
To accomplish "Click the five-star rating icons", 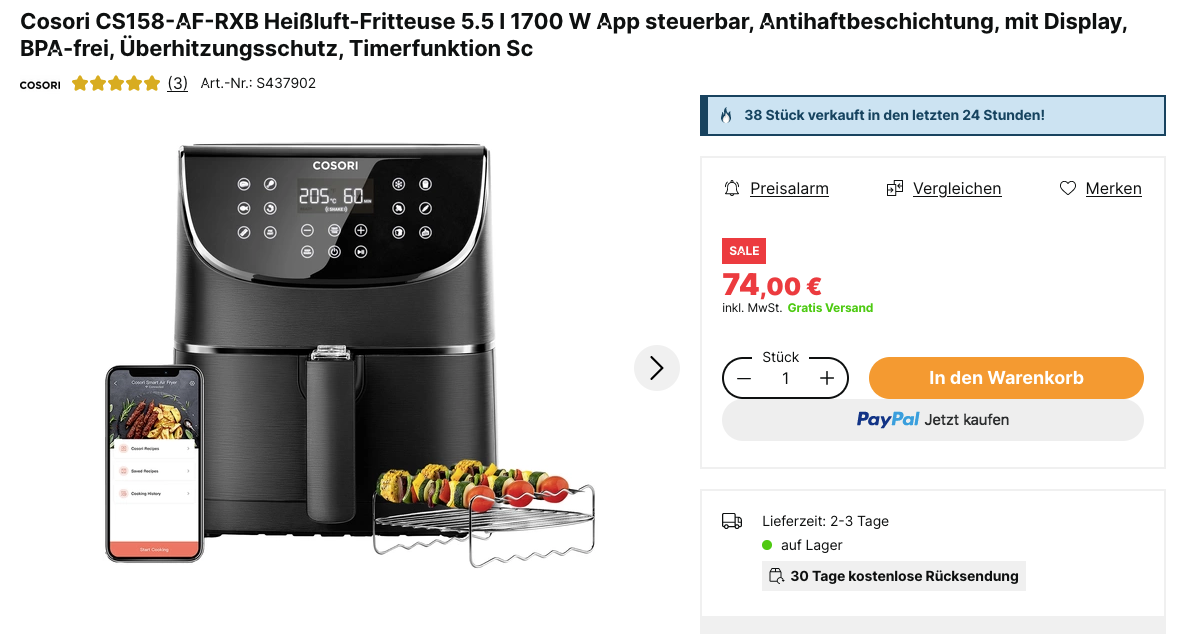I will [115, 83].
